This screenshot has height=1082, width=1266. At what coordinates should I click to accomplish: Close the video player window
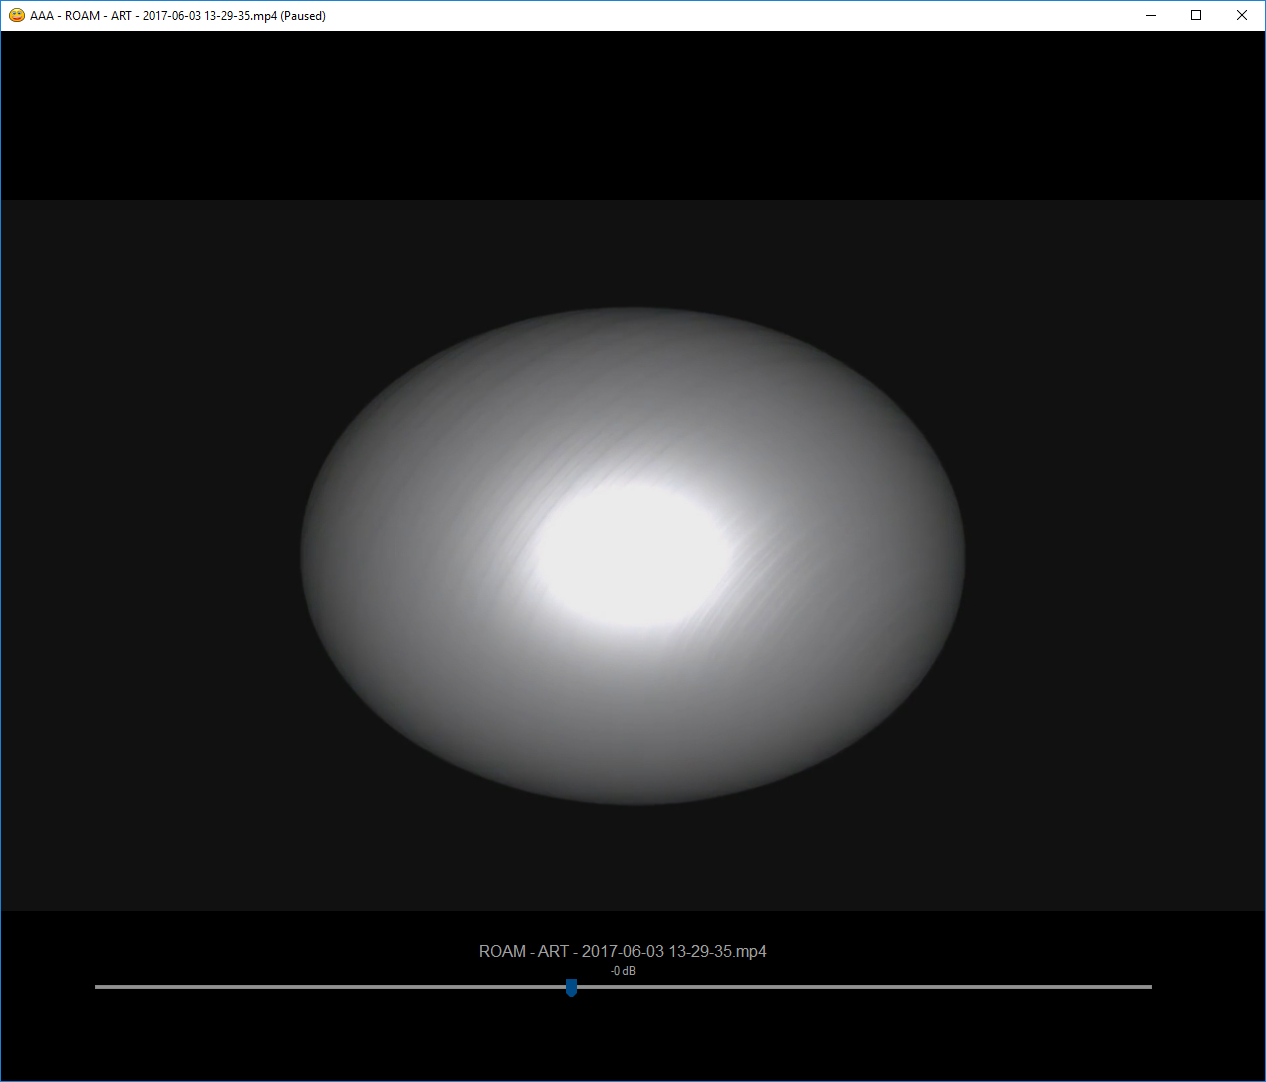pos(1242,15)
